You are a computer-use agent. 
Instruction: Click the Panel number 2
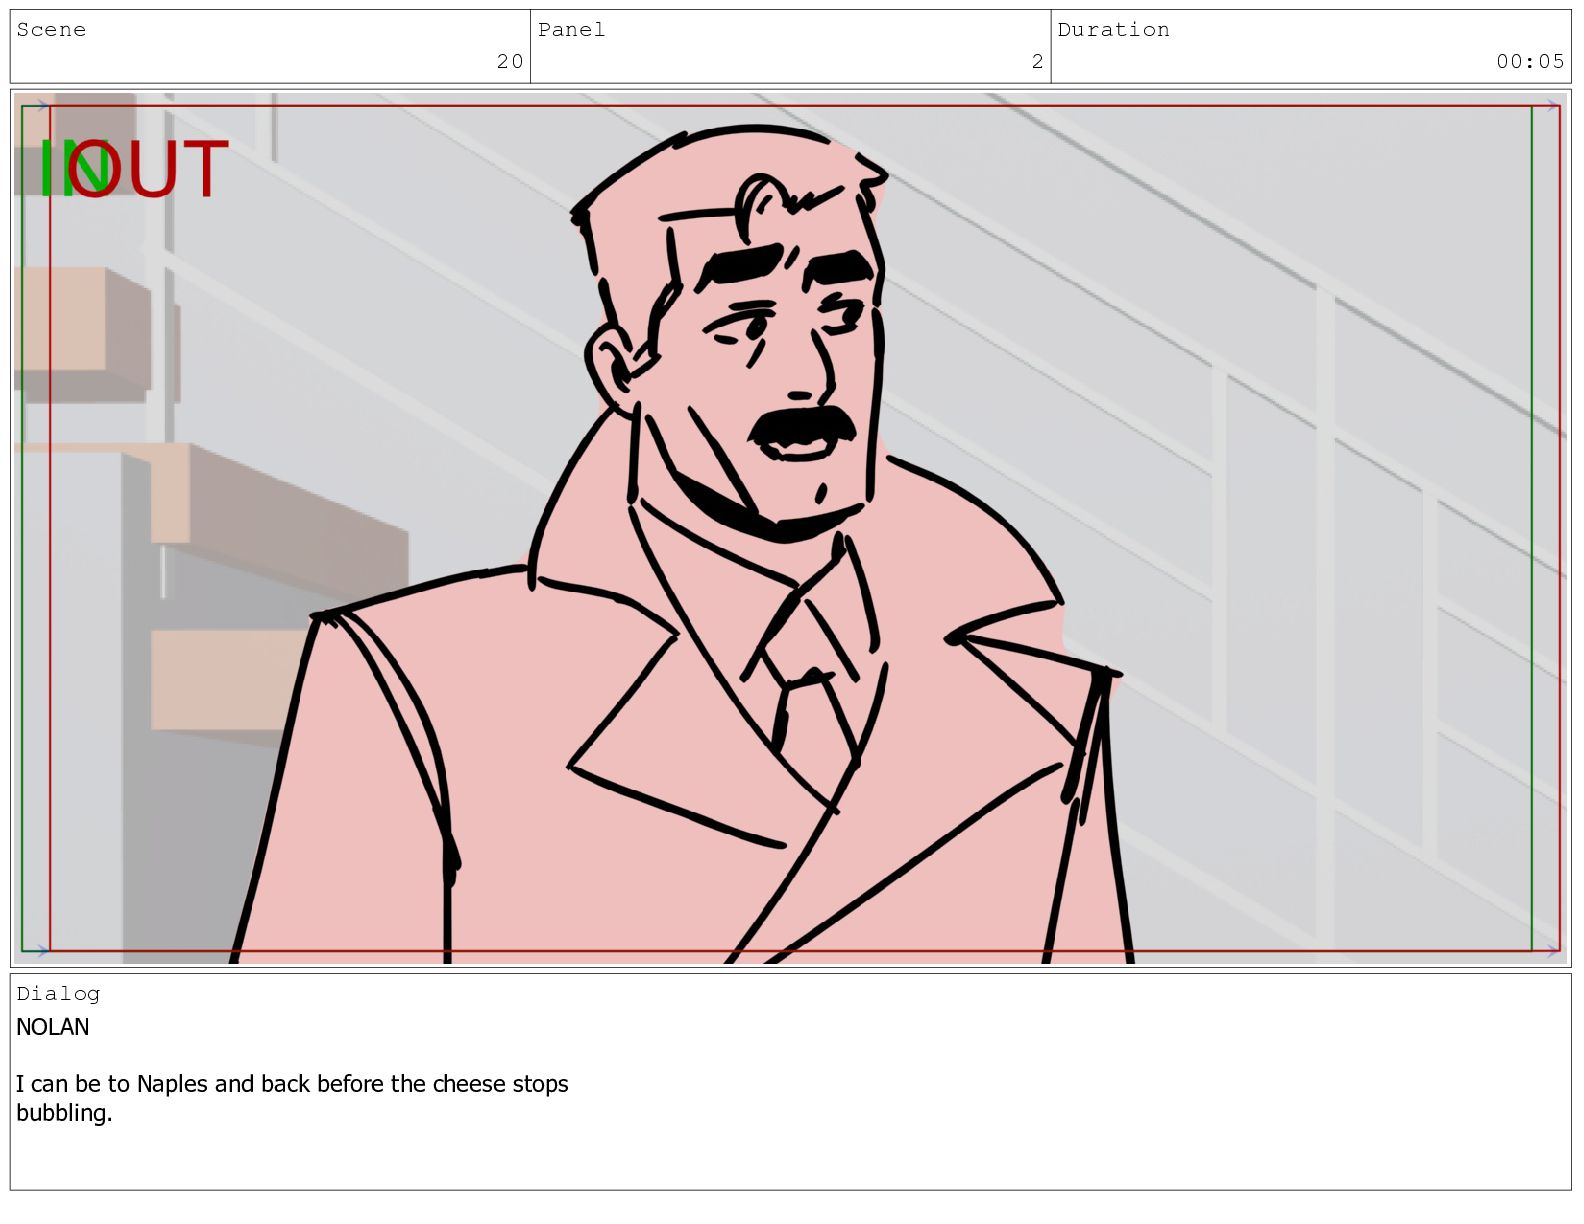point(1038,61)
